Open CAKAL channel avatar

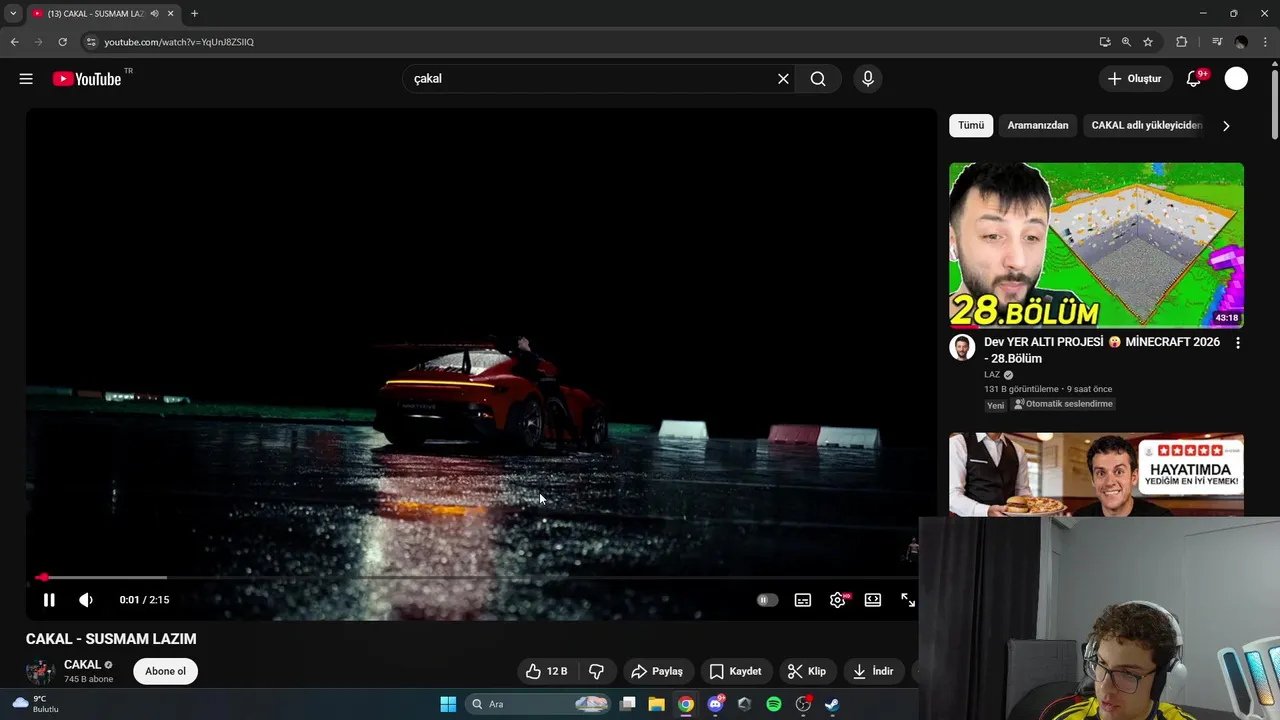pyautogui.click(x=41, y=671)
